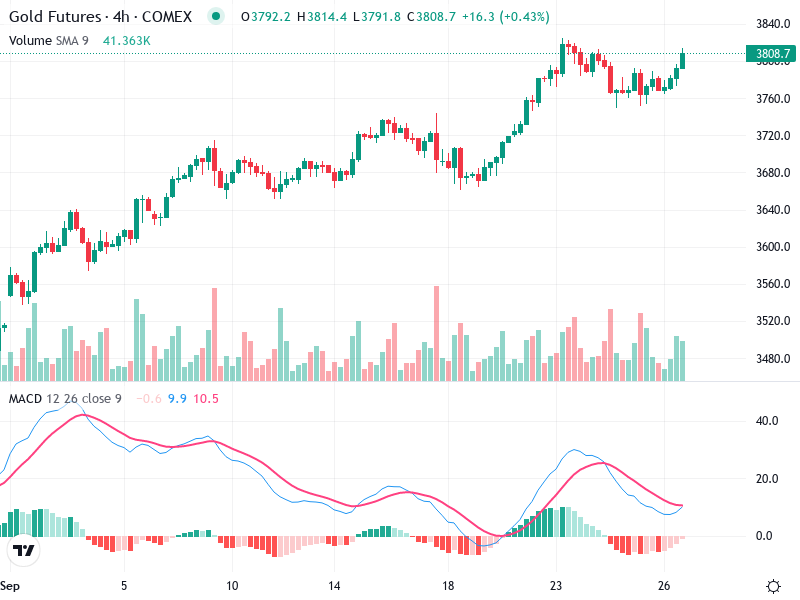Click the green market status indicator
The image size is (800, 600).
point(215,17)
